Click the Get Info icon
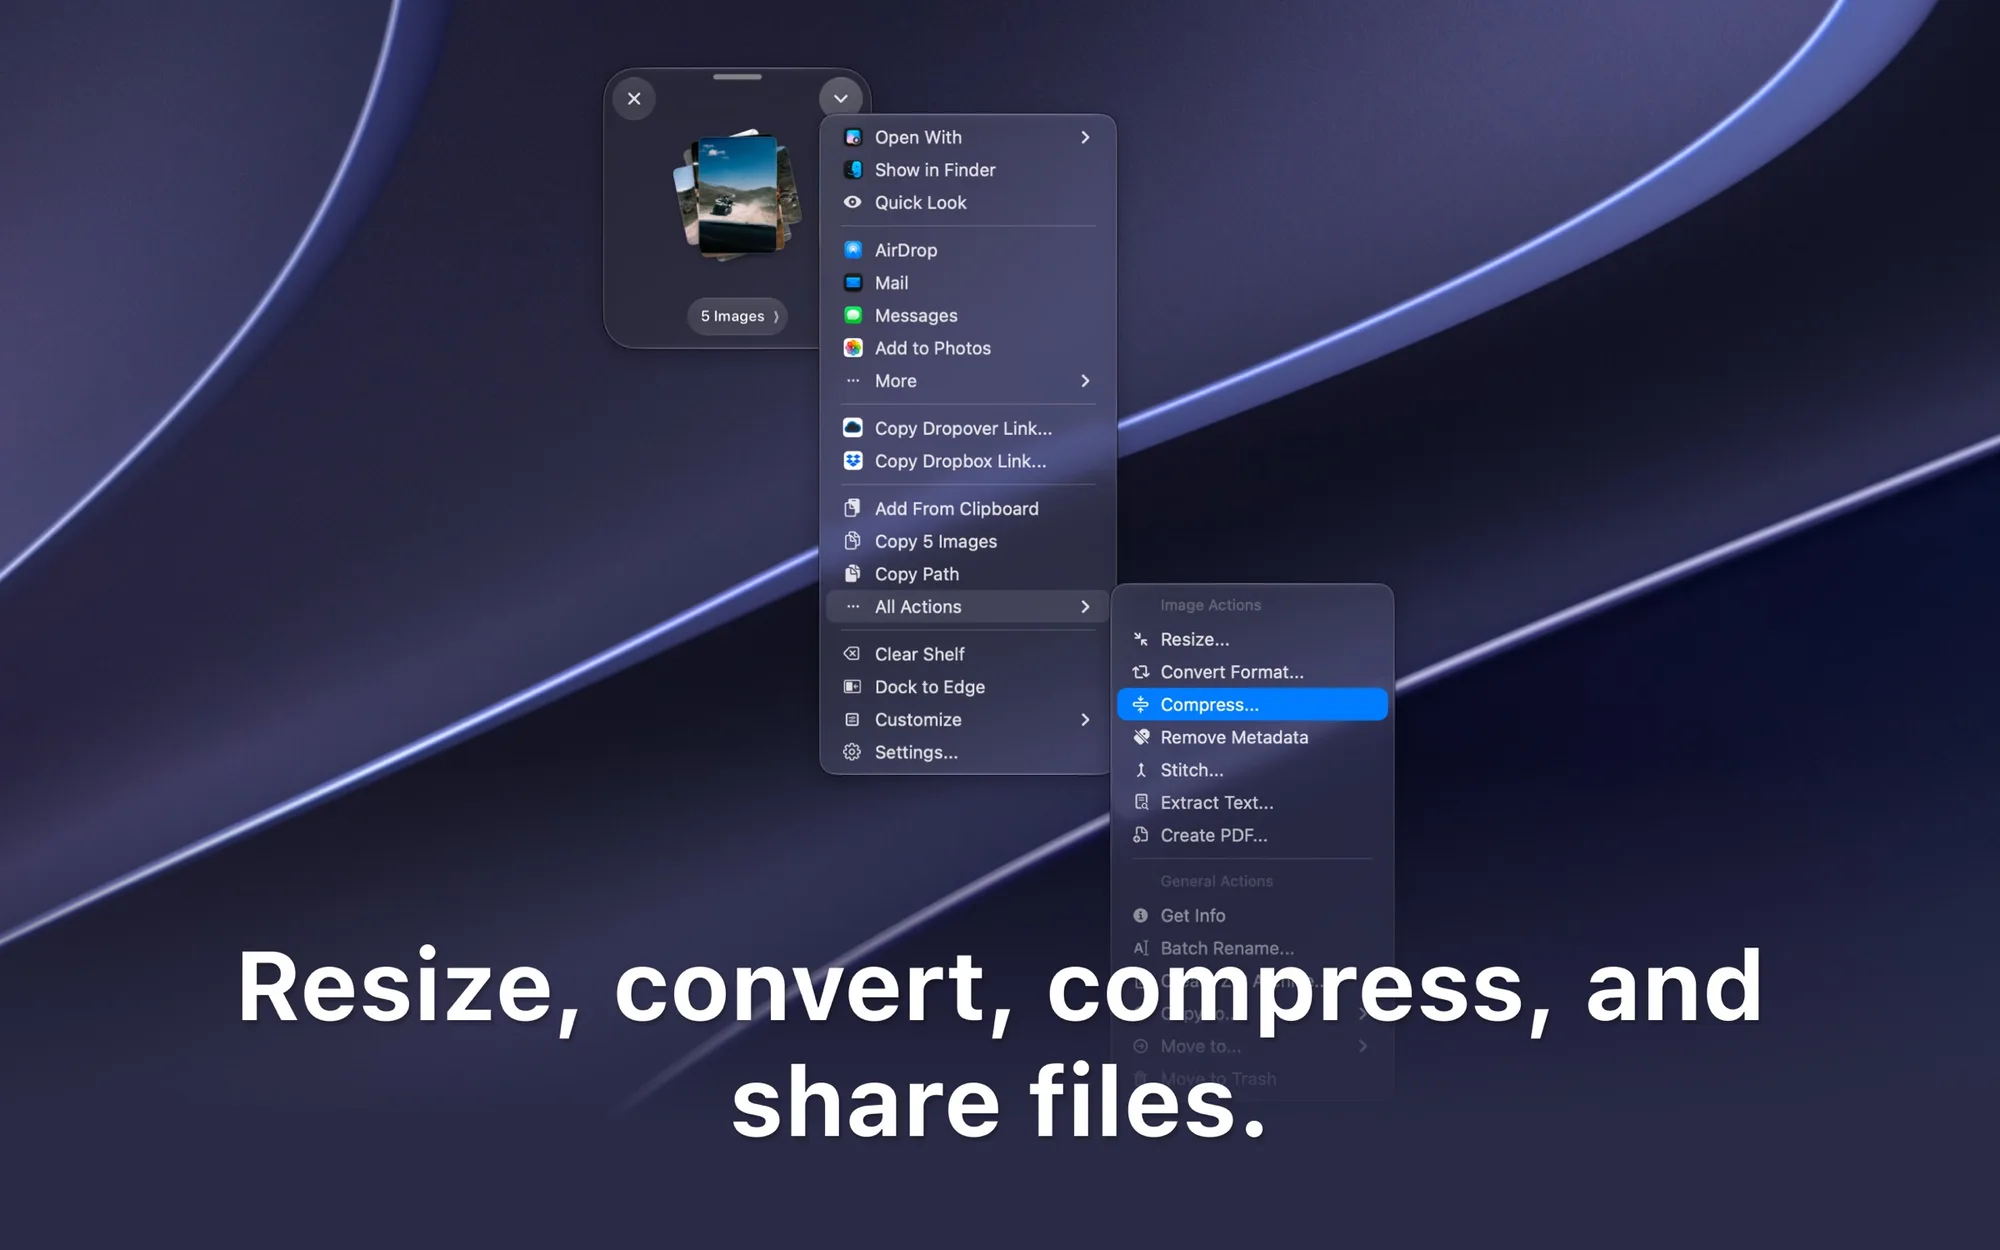The image size is (2000, 1250). (x=1140, y=915)
